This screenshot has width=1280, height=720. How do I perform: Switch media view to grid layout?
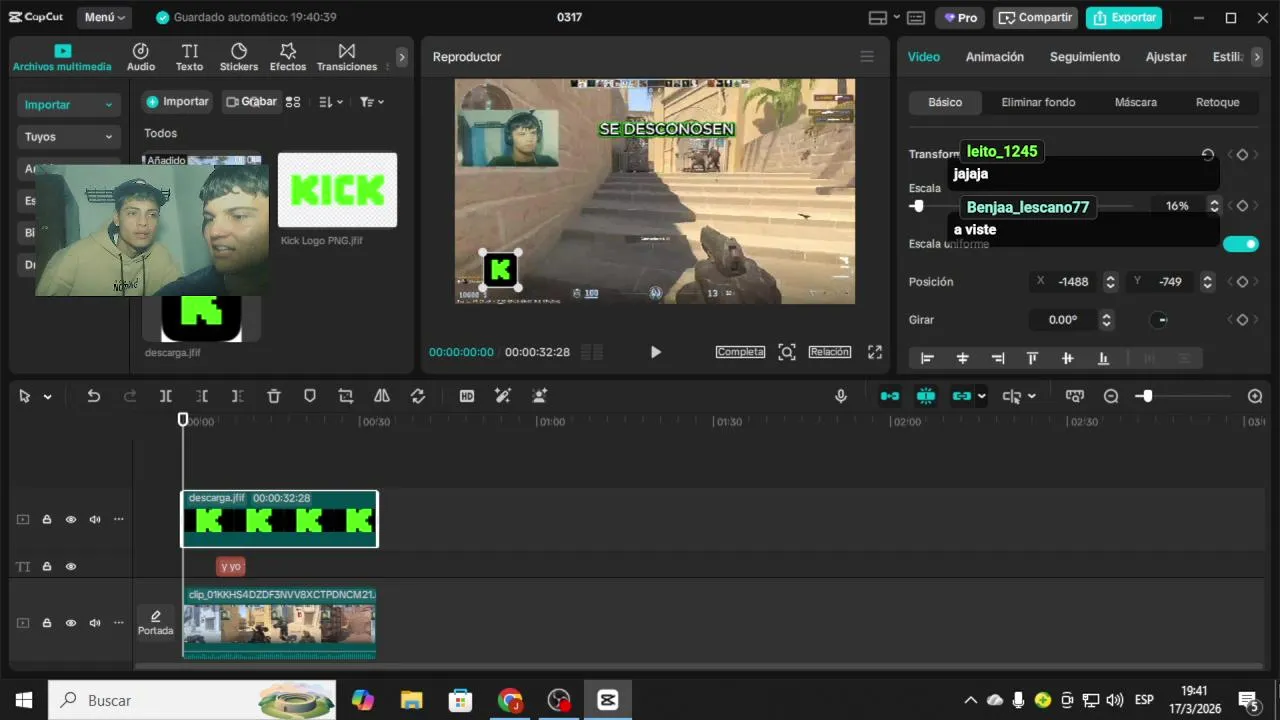pos(293,102)
